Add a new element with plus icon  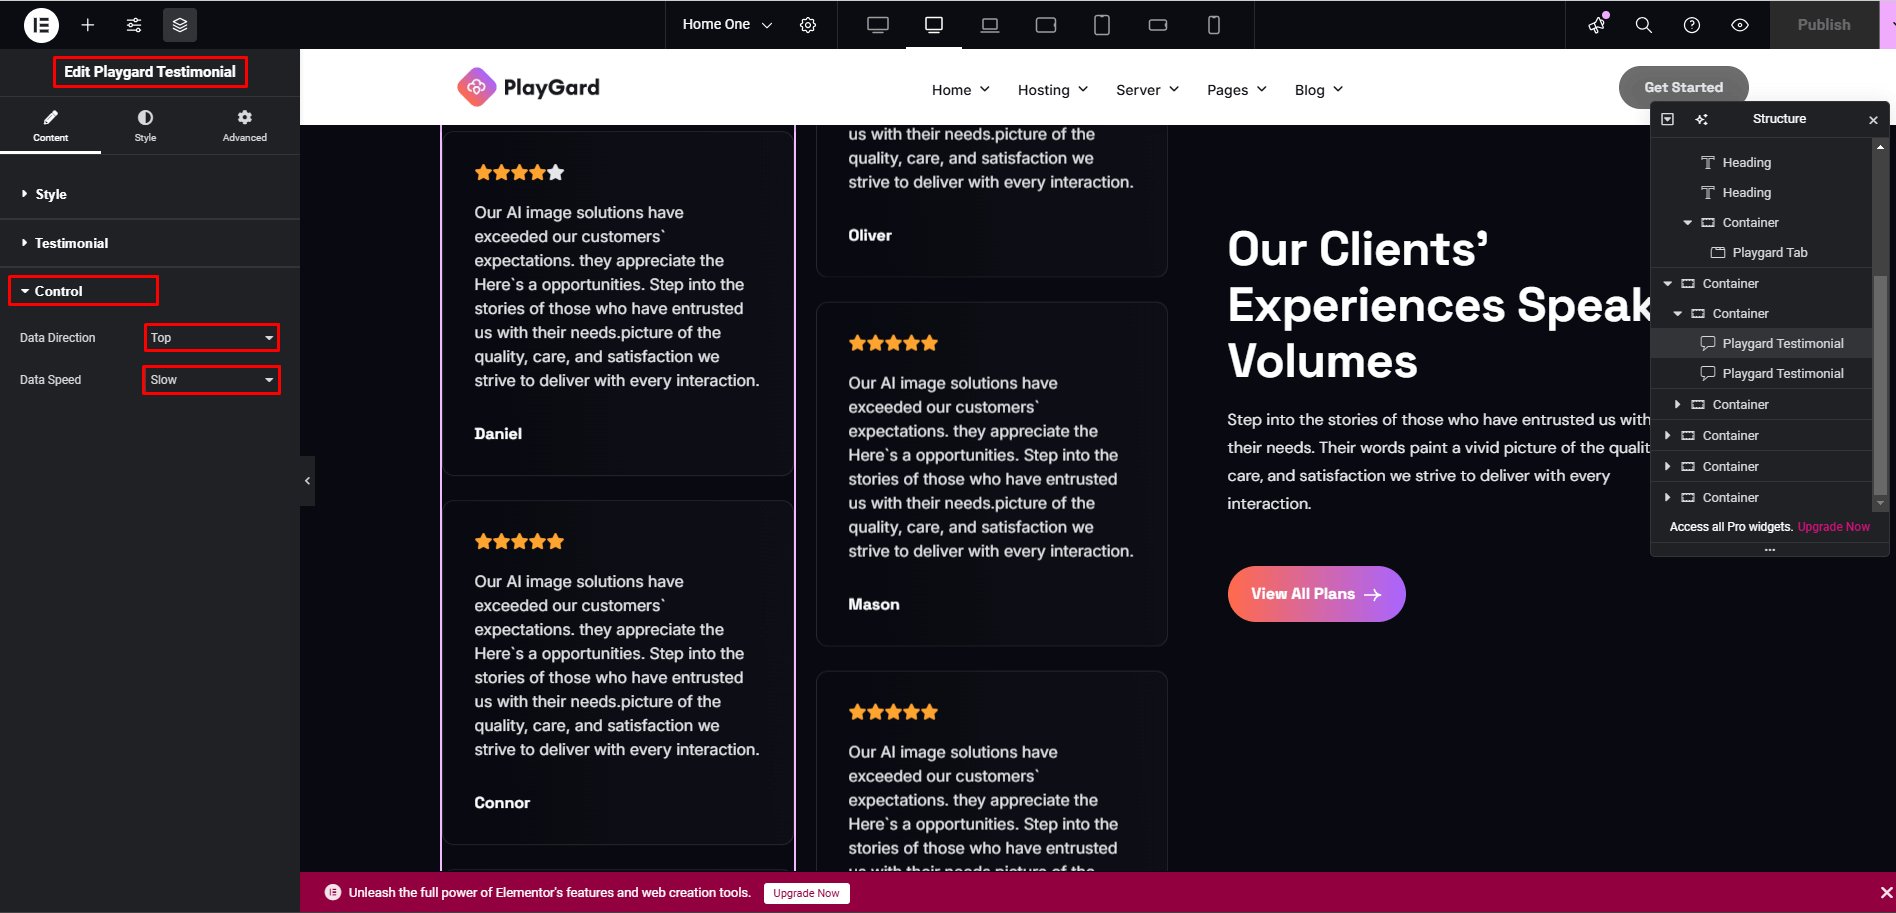88,25
